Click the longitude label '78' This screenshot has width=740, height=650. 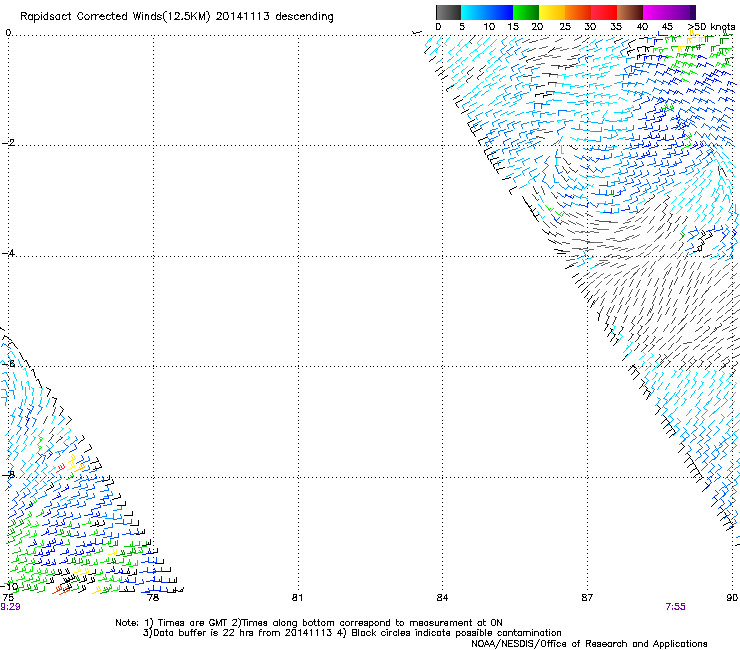point(153,598)
